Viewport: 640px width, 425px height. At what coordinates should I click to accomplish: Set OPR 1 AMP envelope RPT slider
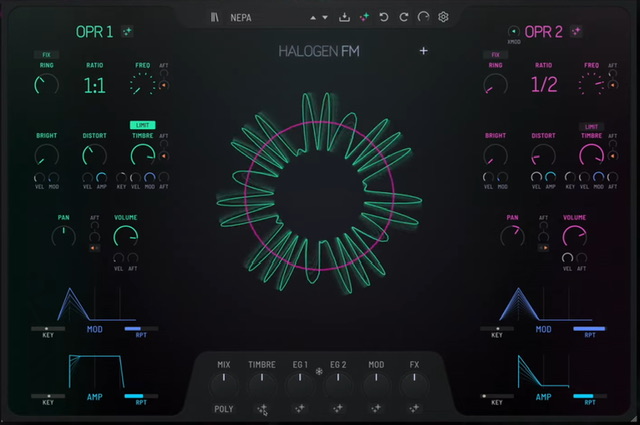tap(141, 396)
